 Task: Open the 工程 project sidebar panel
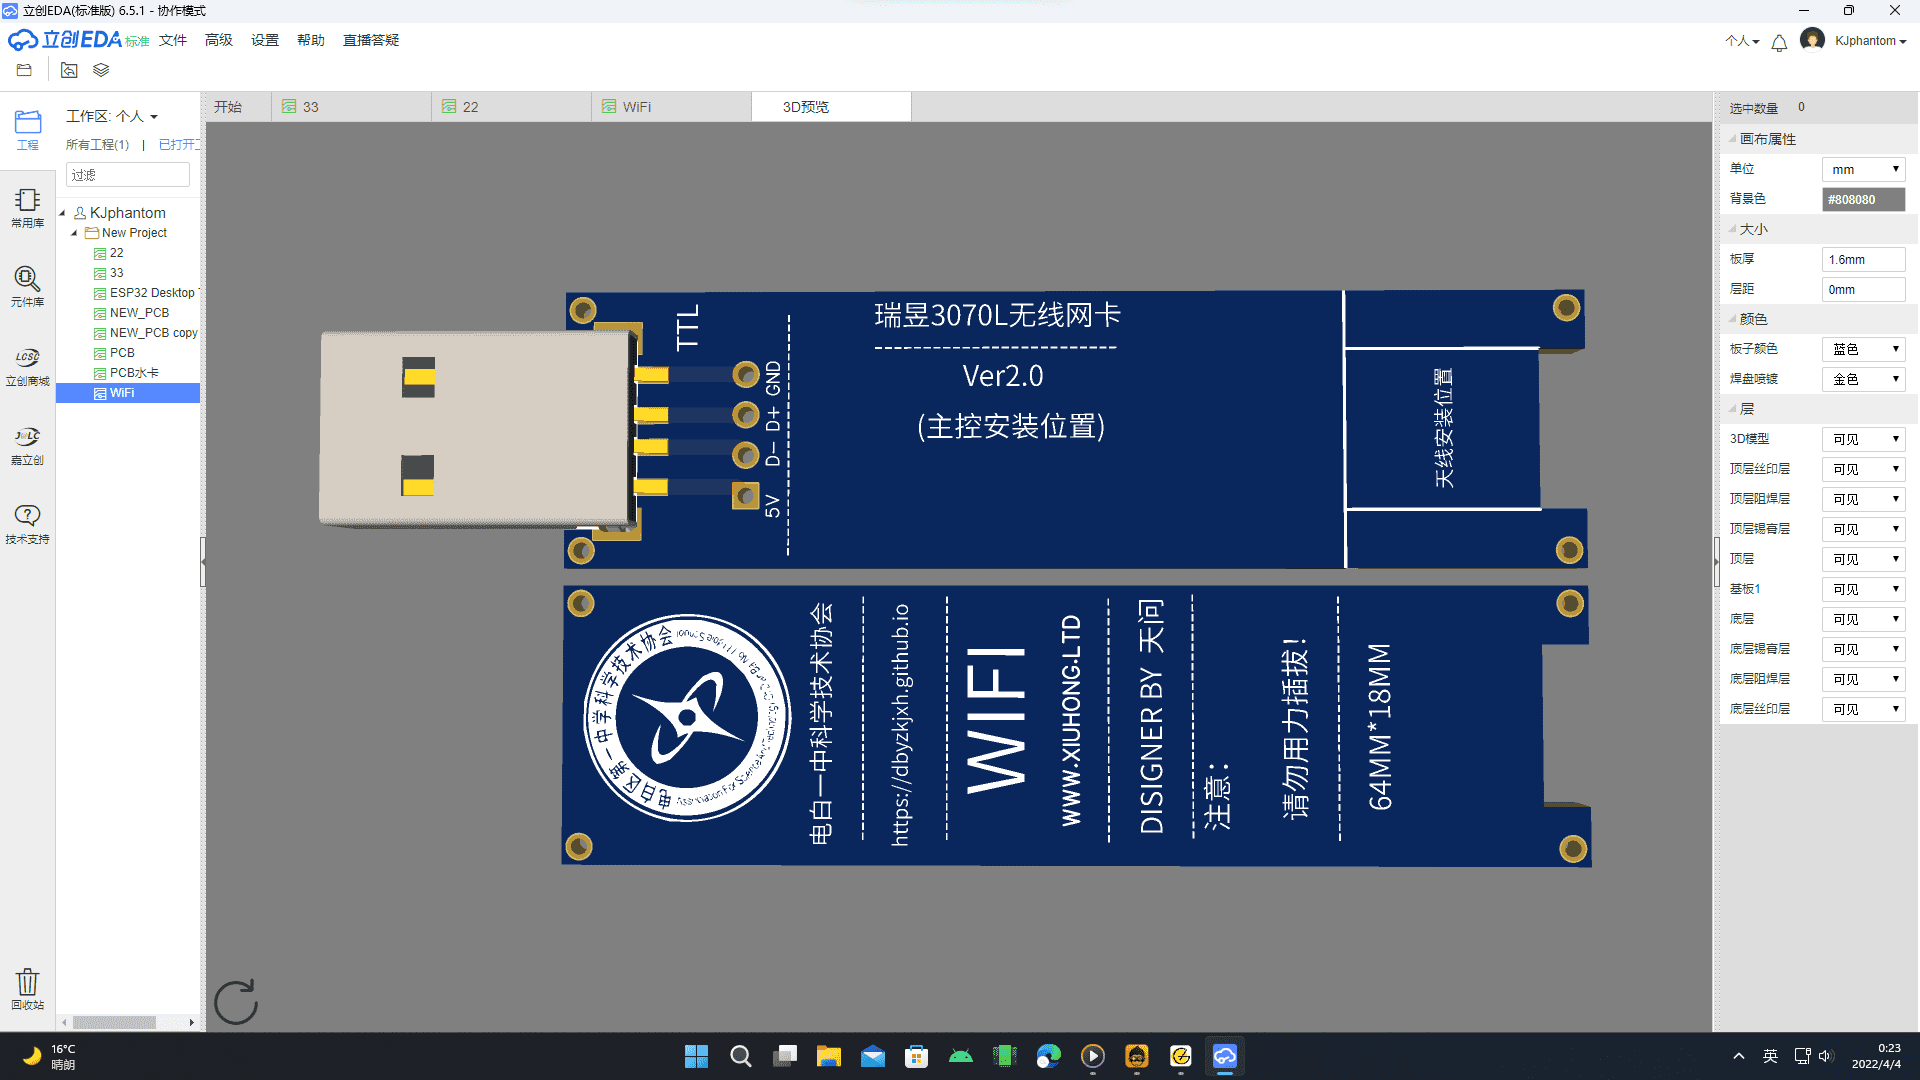[28, 130]
